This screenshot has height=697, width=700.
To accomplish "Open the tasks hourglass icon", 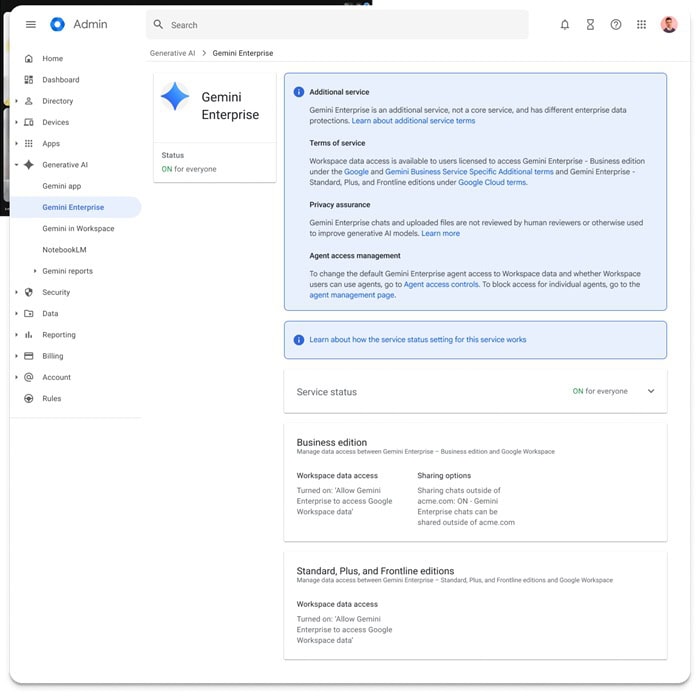I will coord(590,25).
